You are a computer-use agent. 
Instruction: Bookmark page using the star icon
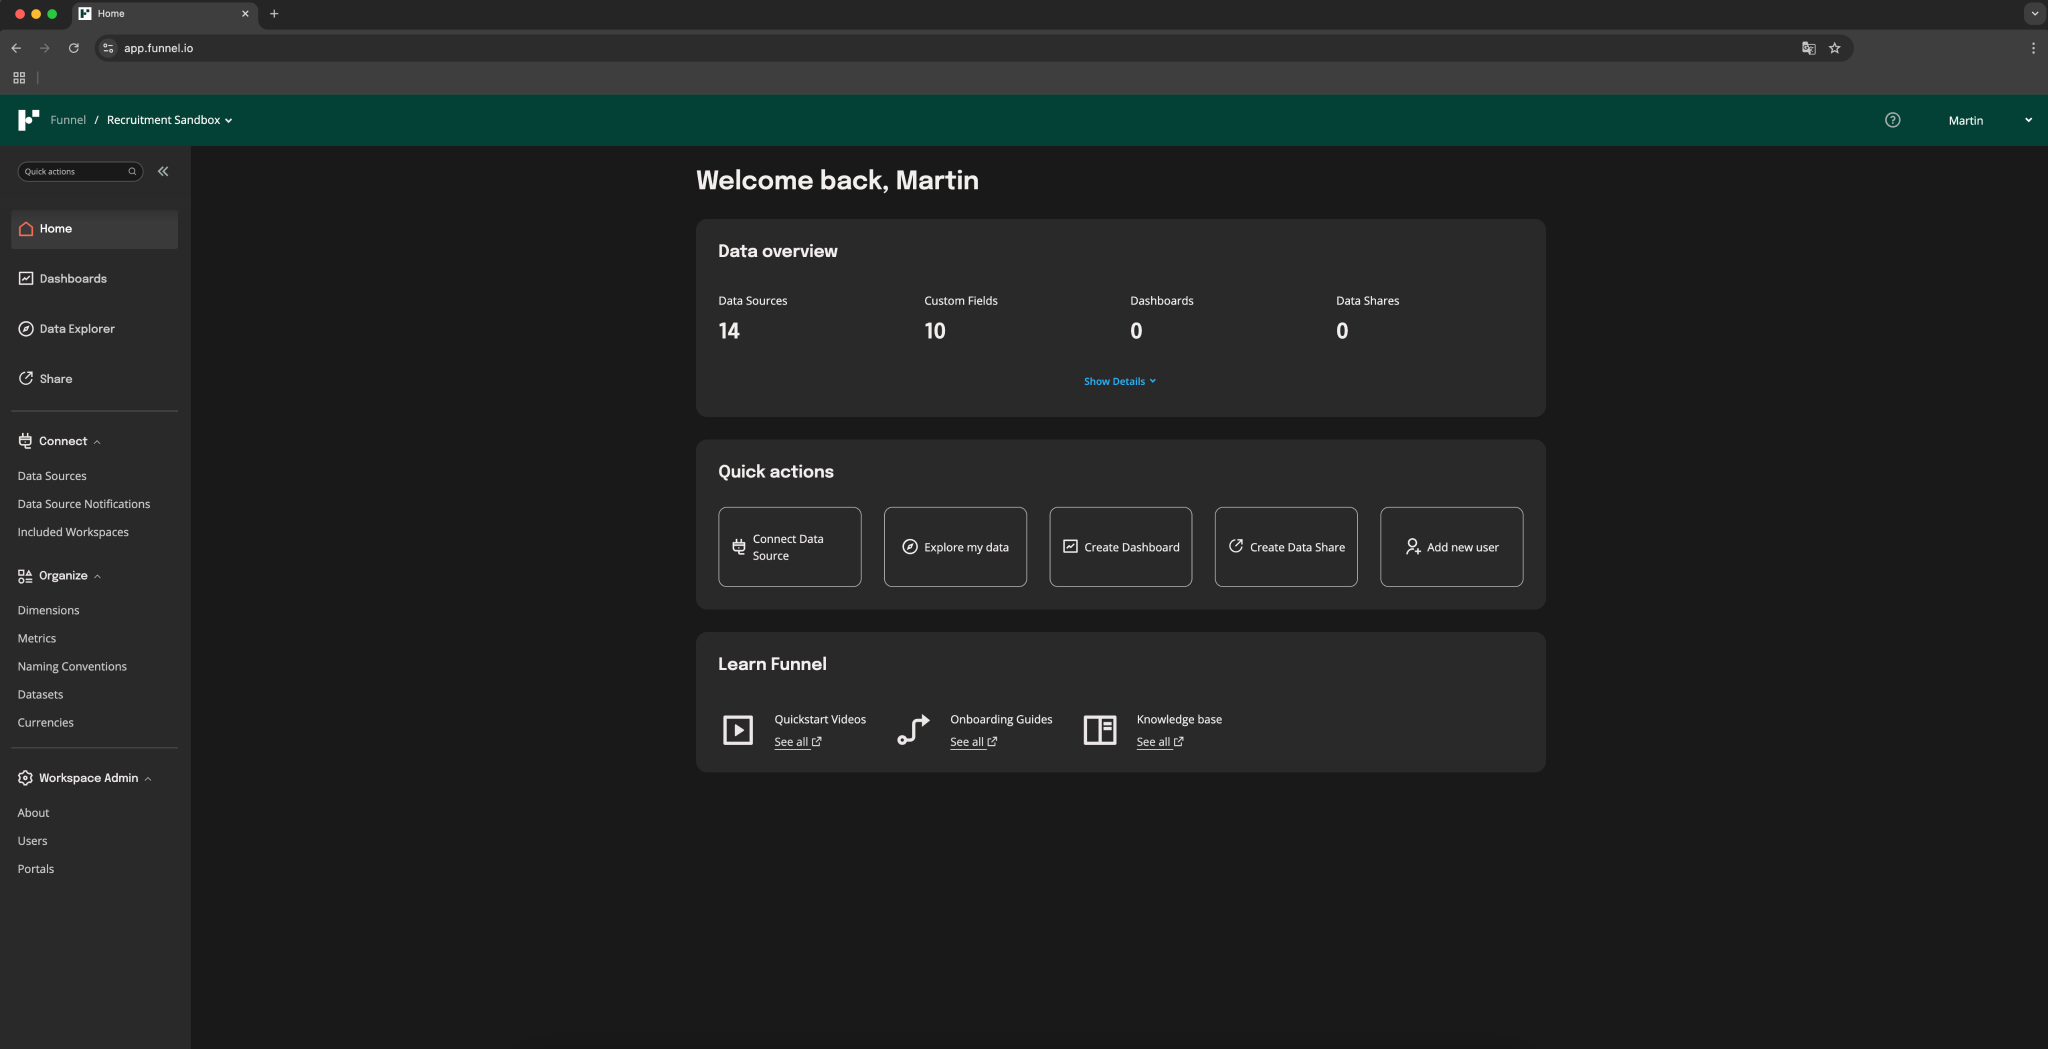click(1834, 48)
